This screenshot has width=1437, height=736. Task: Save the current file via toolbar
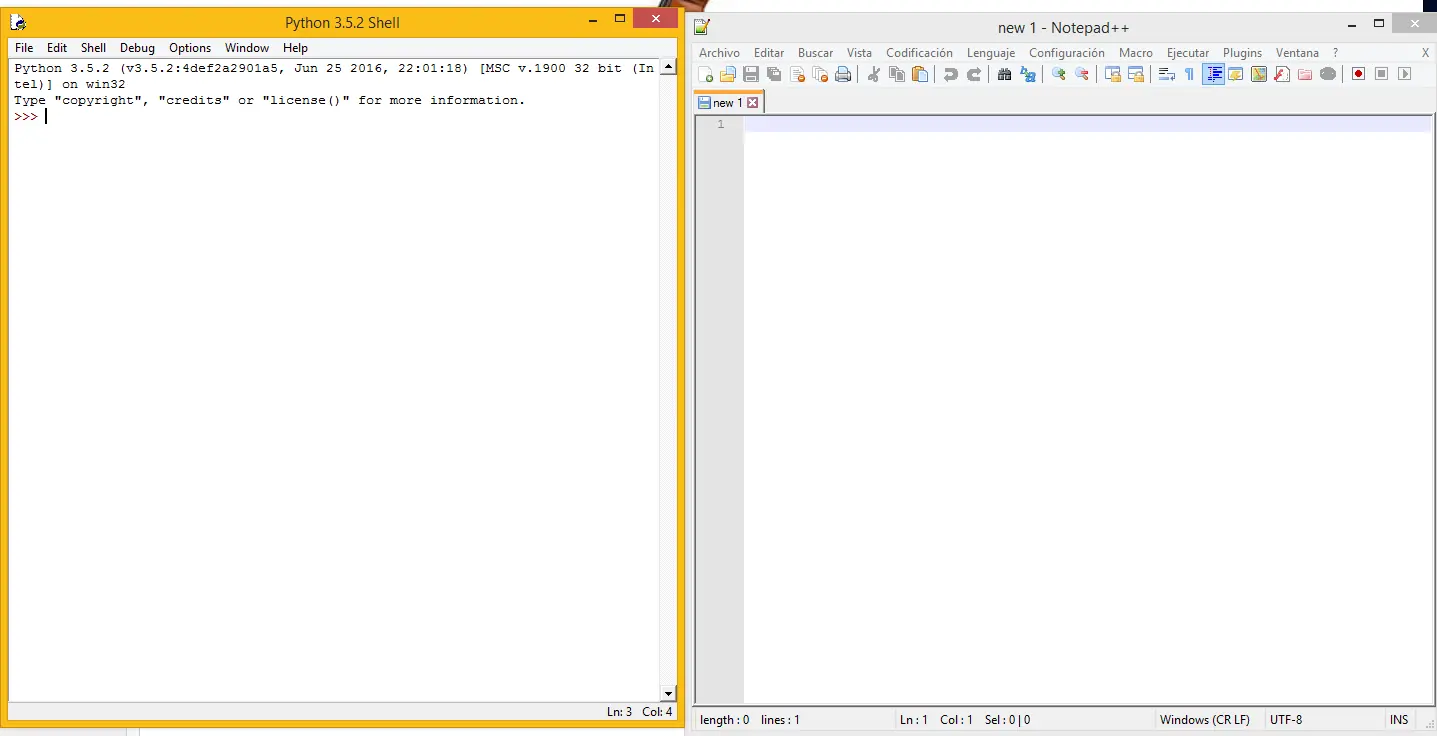(750, 74)
